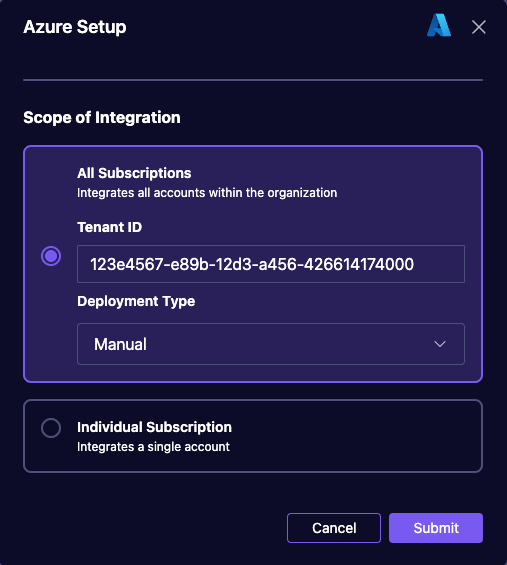Click the Manual value in the dropdown

click(x=120, y=344)
